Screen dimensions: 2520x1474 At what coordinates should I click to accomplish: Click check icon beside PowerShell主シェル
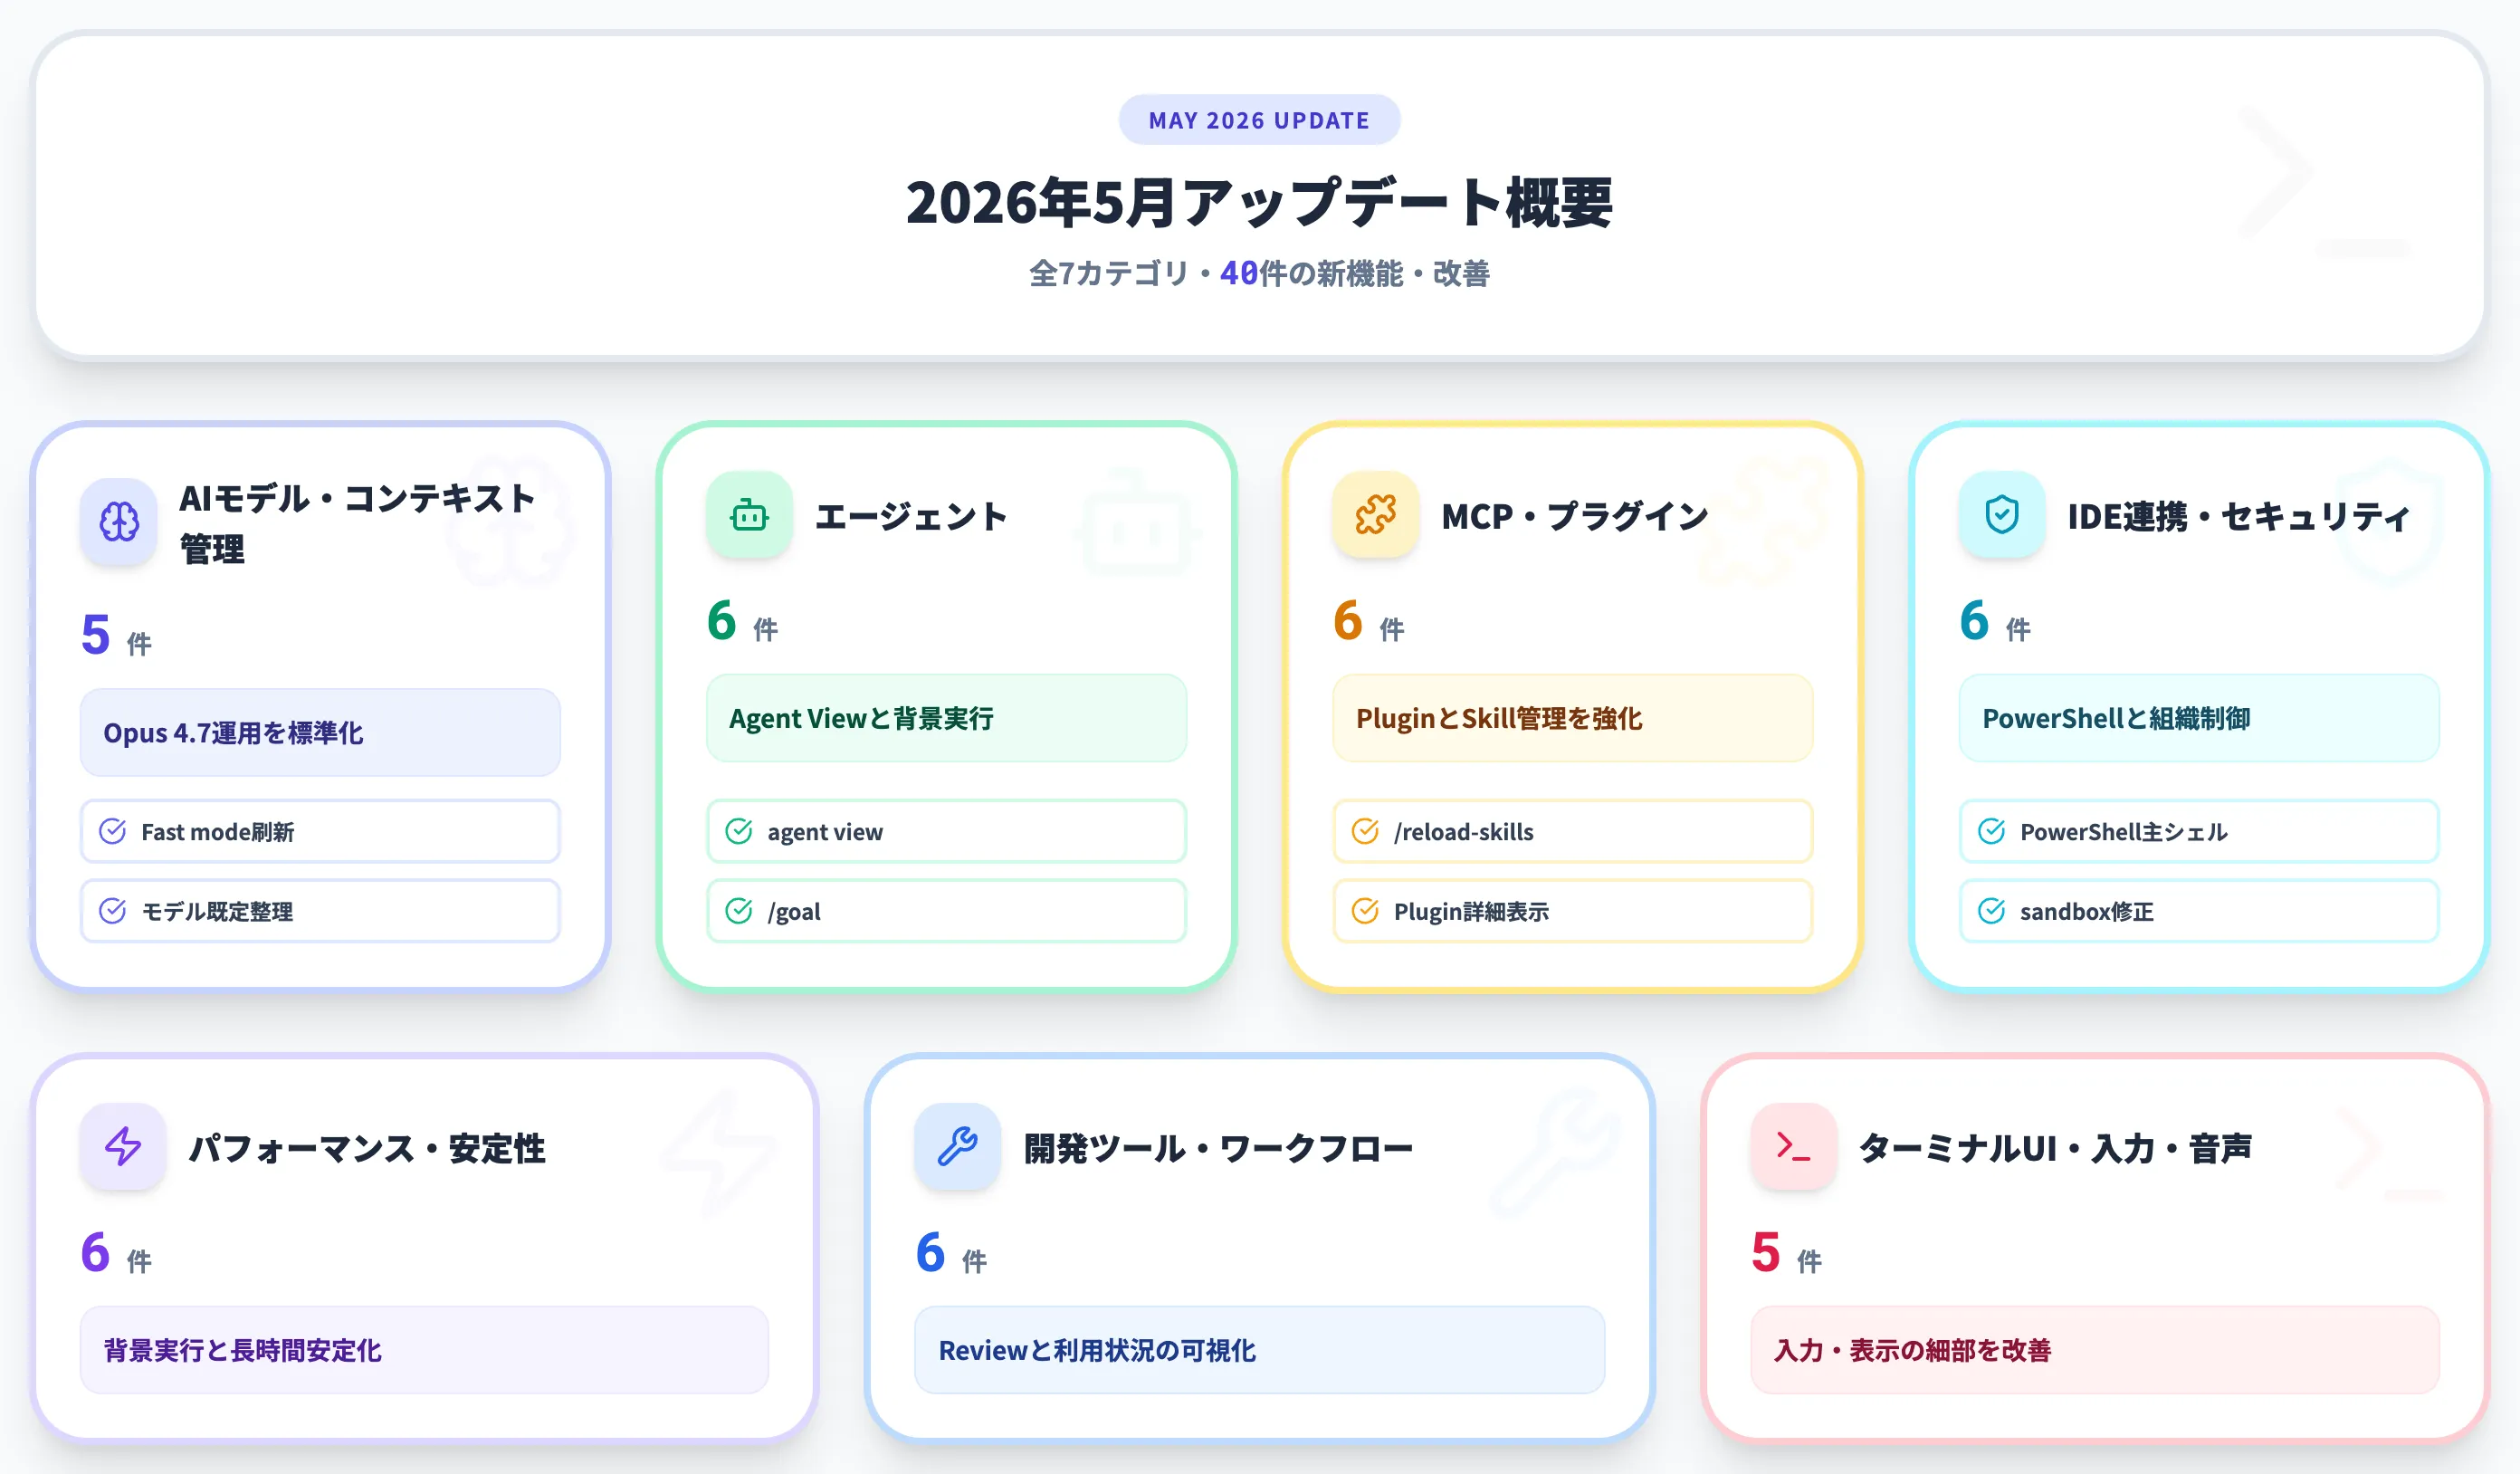1992,831
